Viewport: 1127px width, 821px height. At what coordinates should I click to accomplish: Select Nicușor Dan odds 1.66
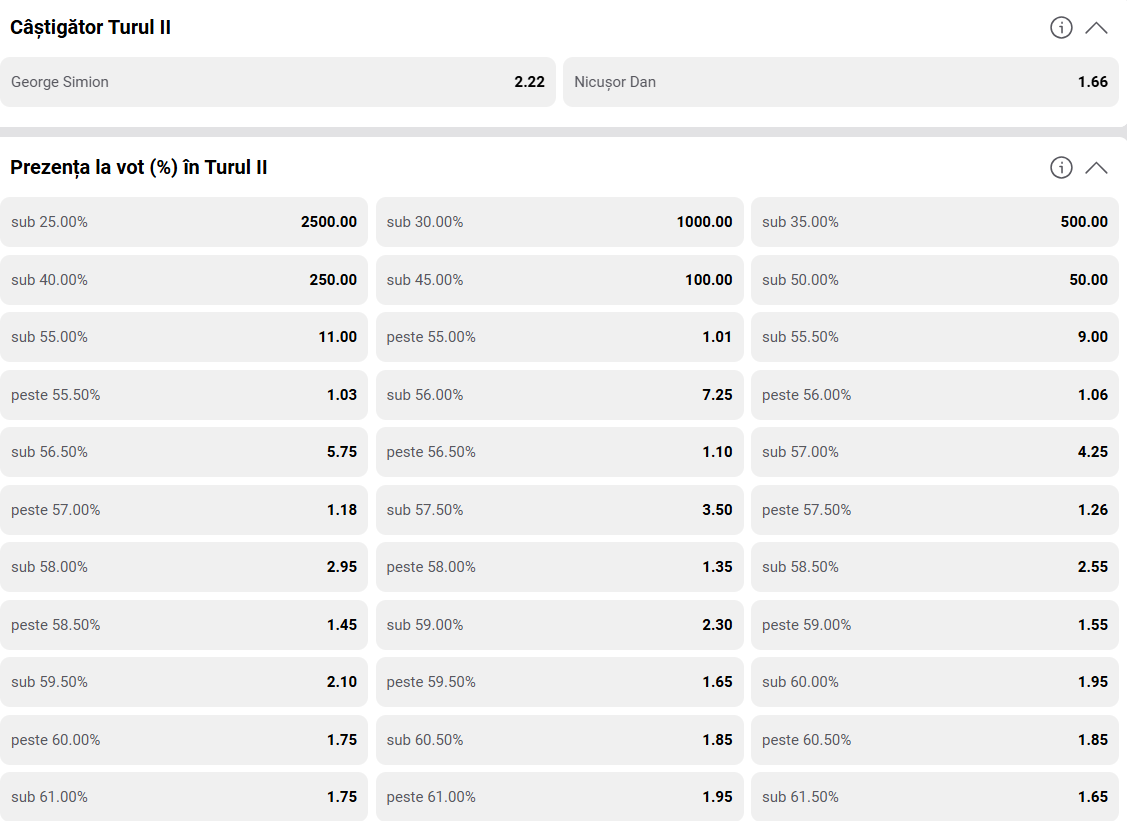point(841,82)
